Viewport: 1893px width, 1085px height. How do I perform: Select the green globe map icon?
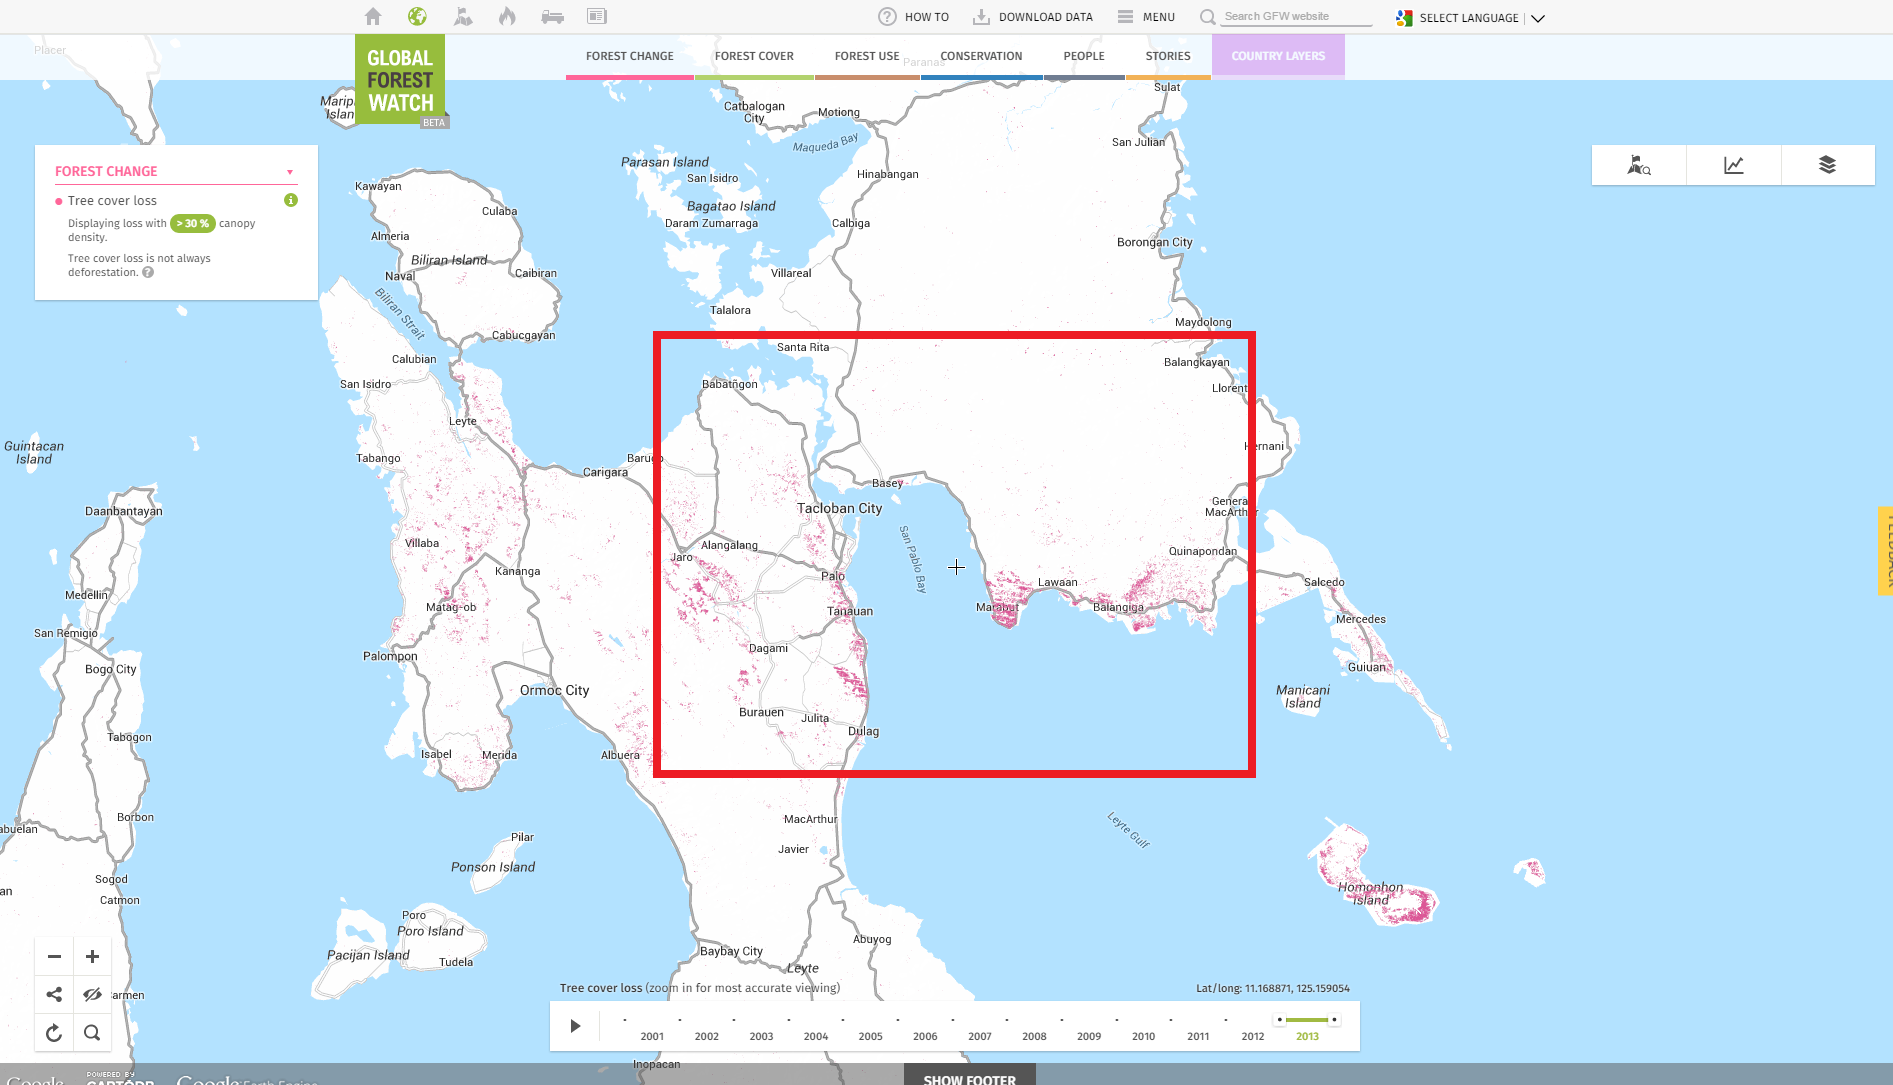[x=417, y=16]
